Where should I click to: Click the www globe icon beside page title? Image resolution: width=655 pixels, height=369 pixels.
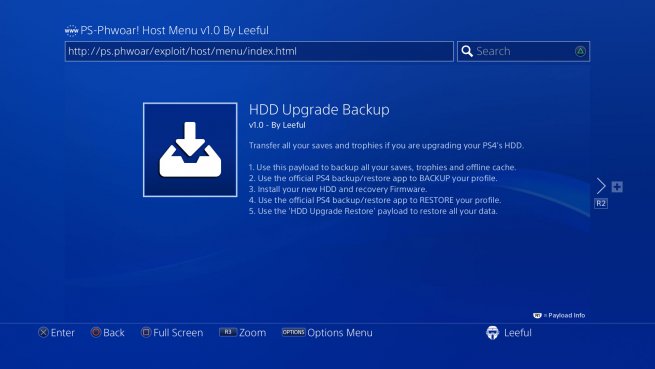[x=71, y=31]
